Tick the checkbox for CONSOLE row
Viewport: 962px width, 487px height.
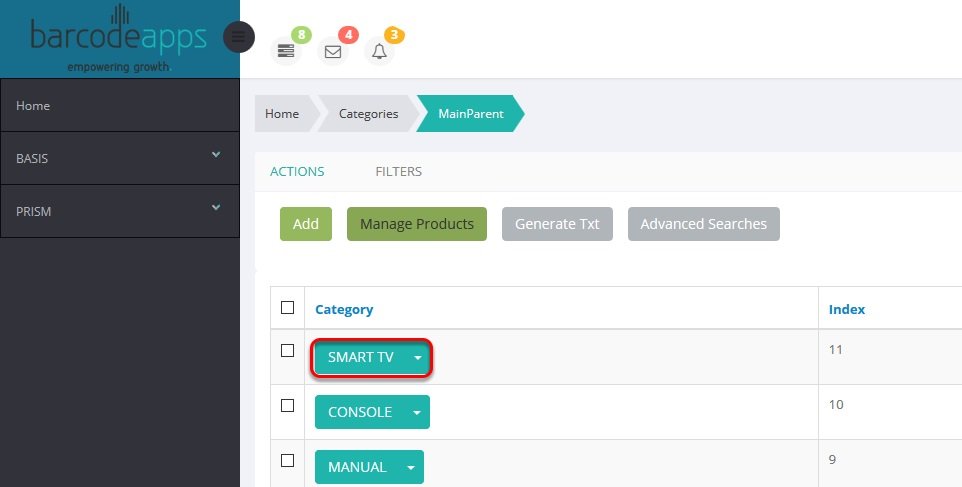(x=287, y=405)
